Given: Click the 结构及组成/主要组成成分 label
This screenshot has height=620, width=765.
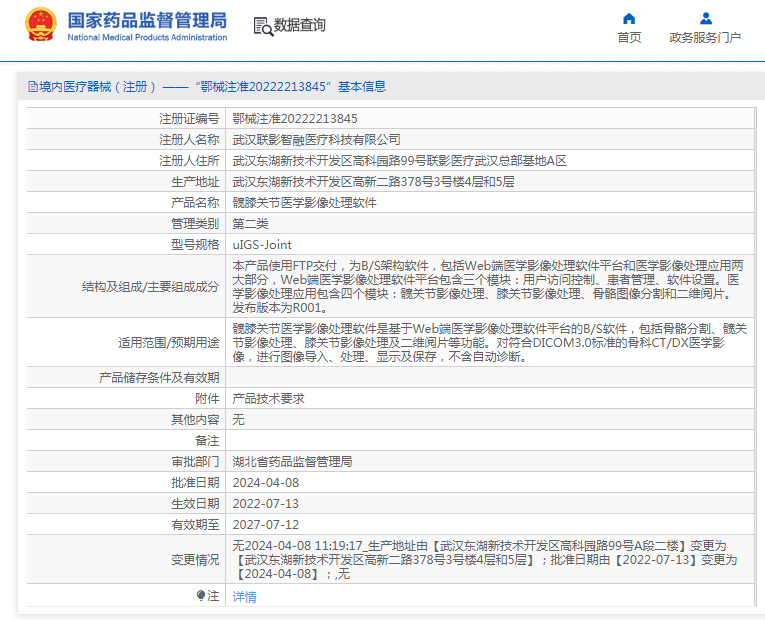Looking at the screenshot, I should 151,286.
